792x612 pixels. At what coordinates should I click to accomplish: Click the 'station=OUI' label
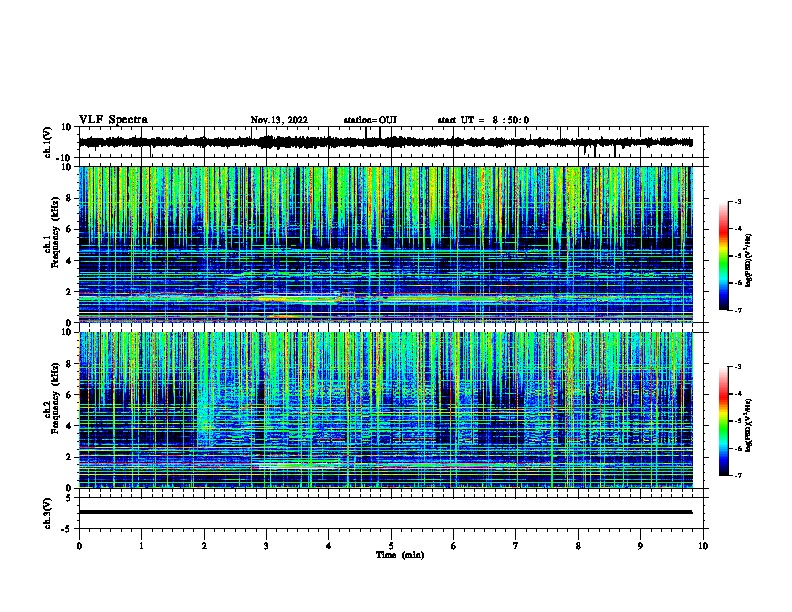click(x=370, y=120)
